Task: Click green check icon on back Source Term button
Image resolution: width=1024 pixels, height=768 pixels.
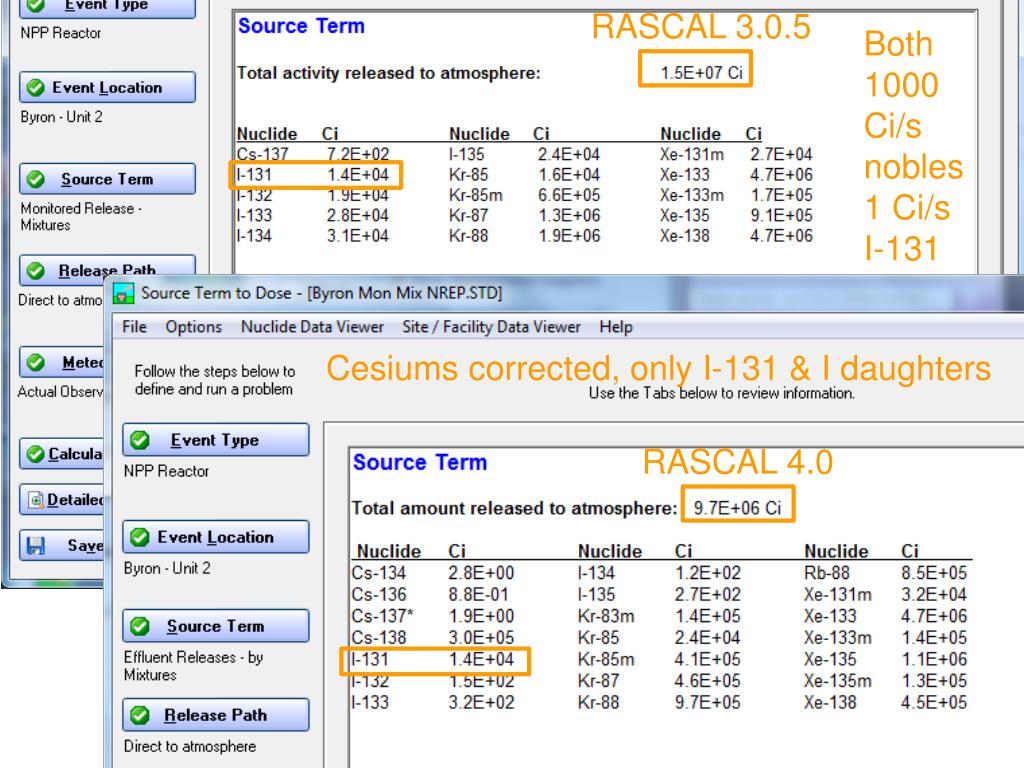Action: (x=36, y=179)
